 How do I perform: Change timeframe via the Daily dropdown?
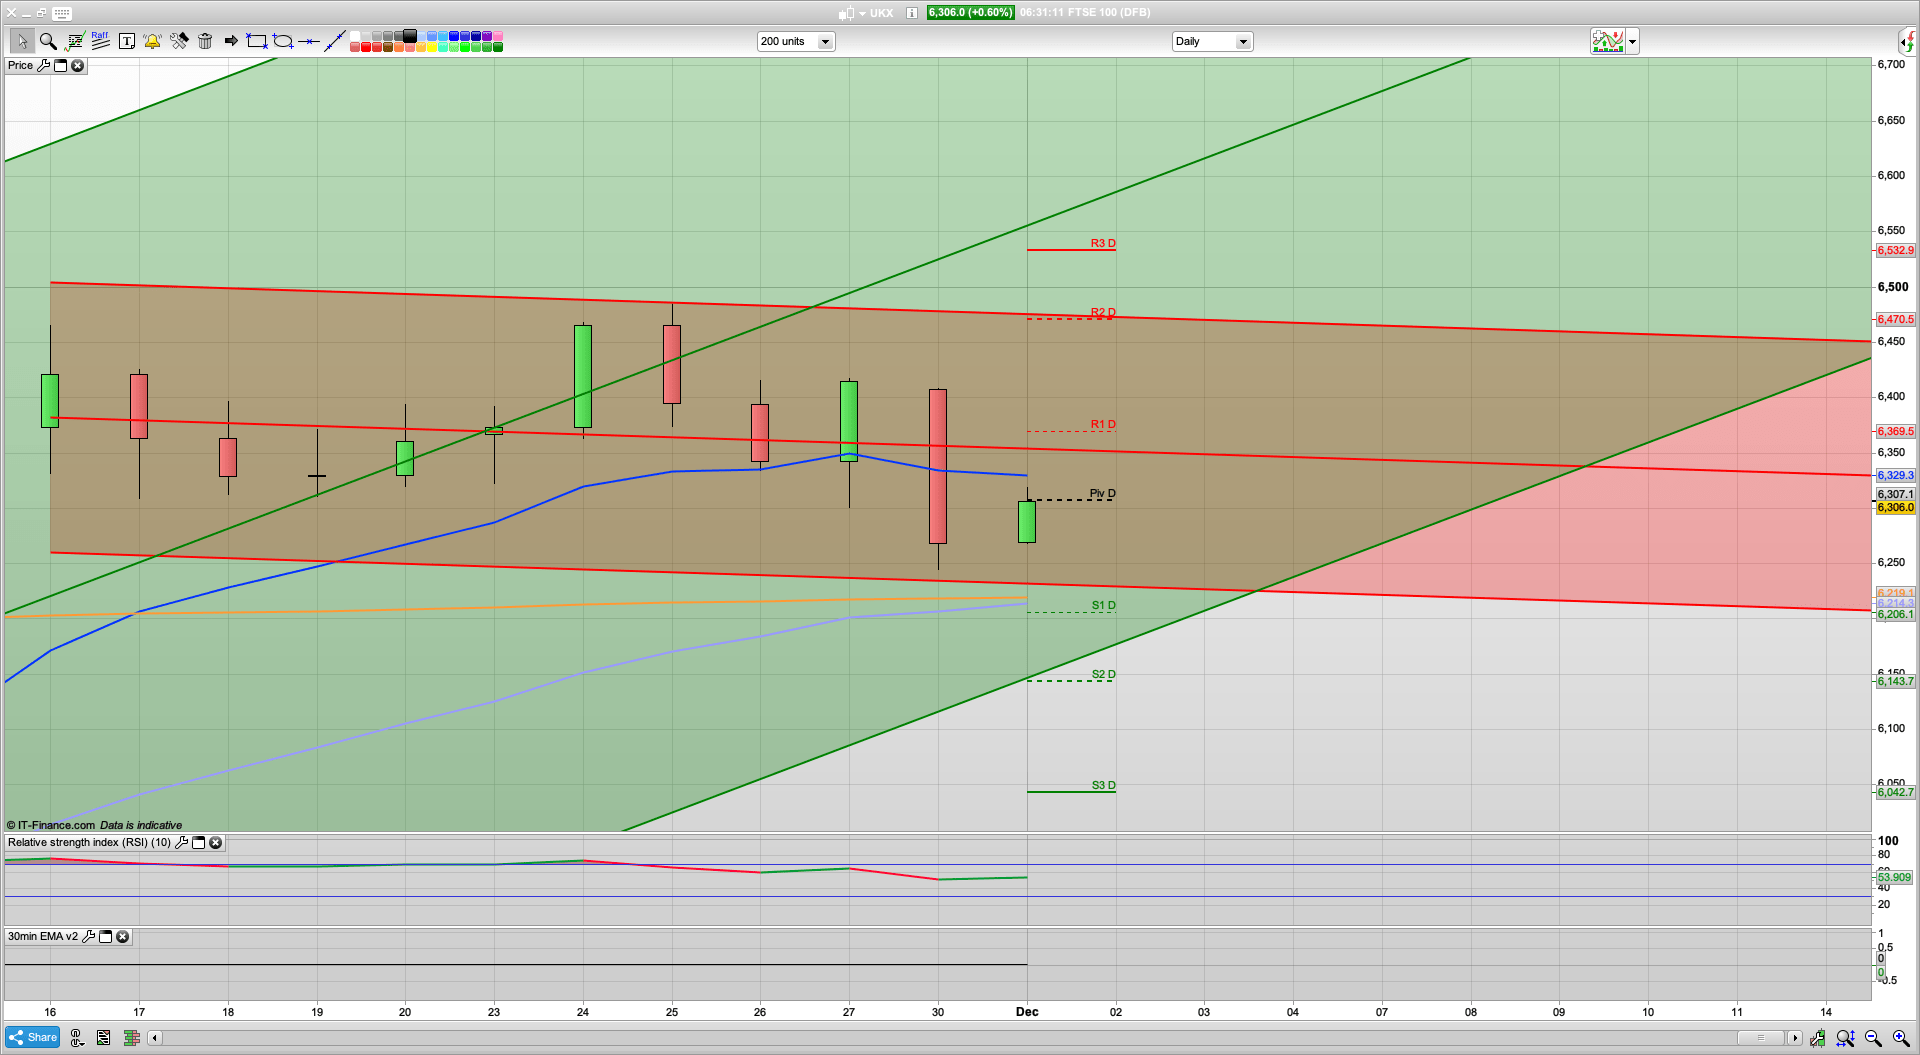[1242, 41]
